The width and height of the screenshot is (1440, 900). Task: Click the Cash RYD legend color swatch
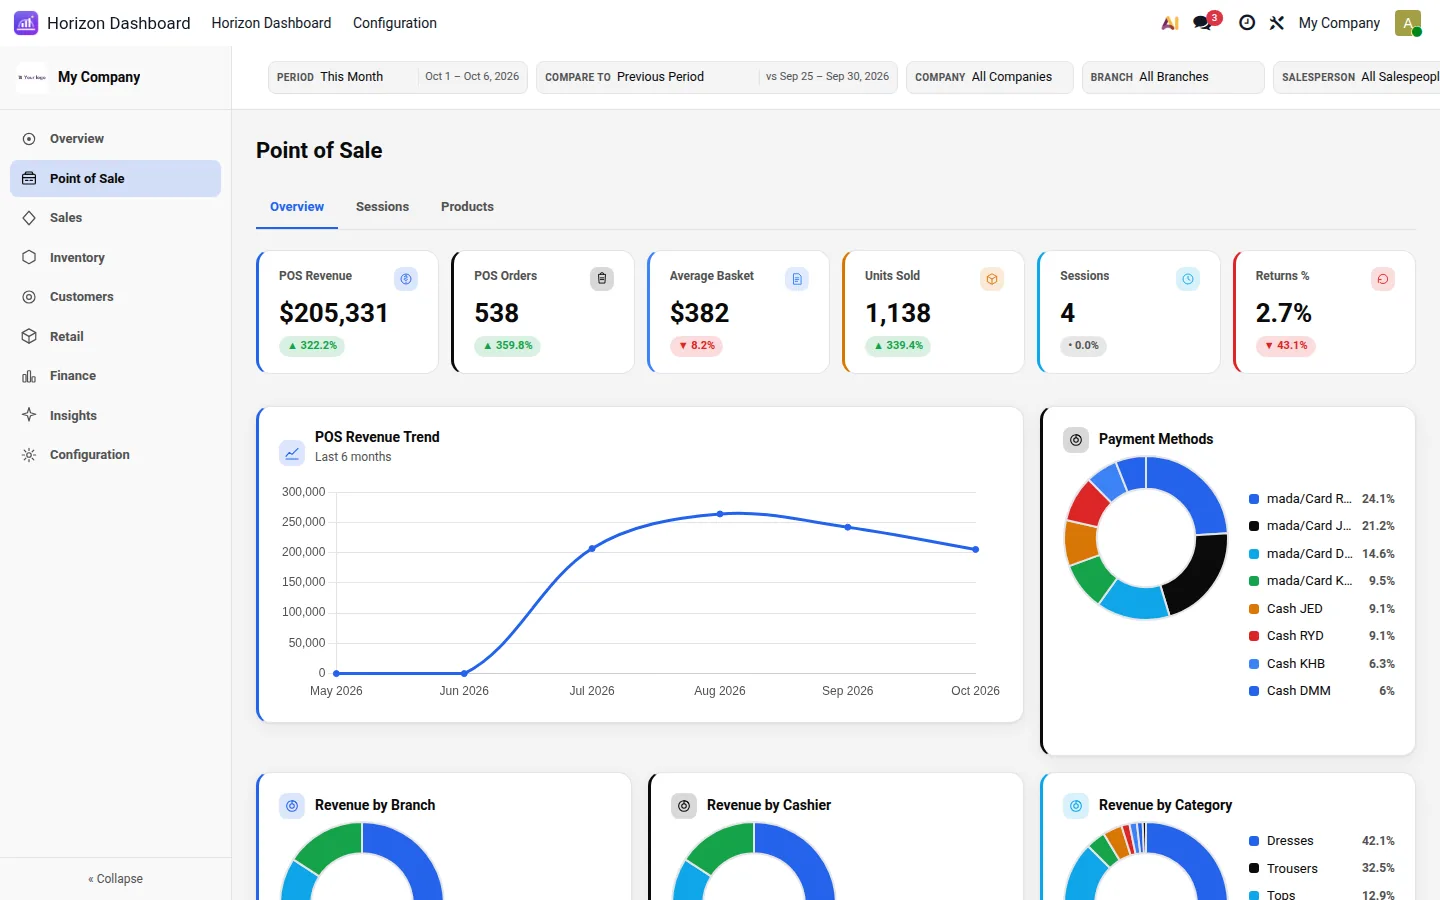click(1254, 636)
